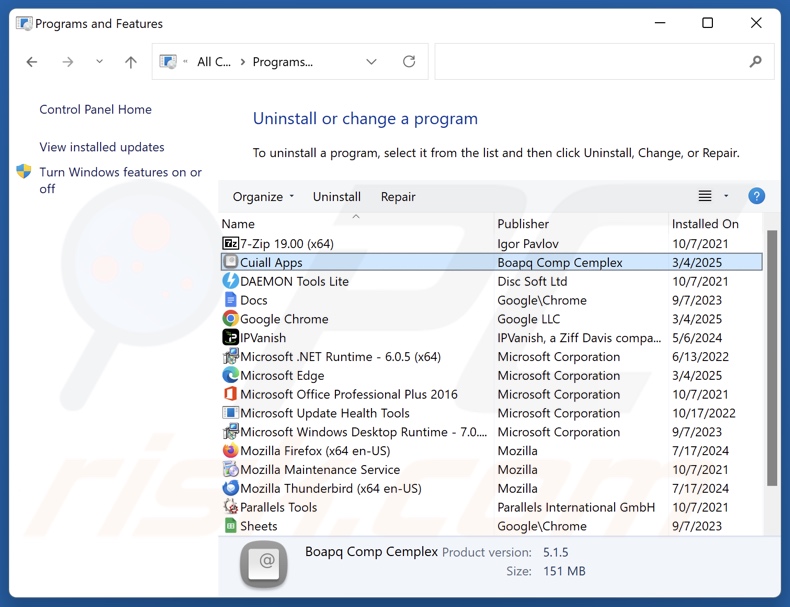The width and height of the screenshot is (790, 607).
Task: Open View installed updates link
Action: click(102, 147)
